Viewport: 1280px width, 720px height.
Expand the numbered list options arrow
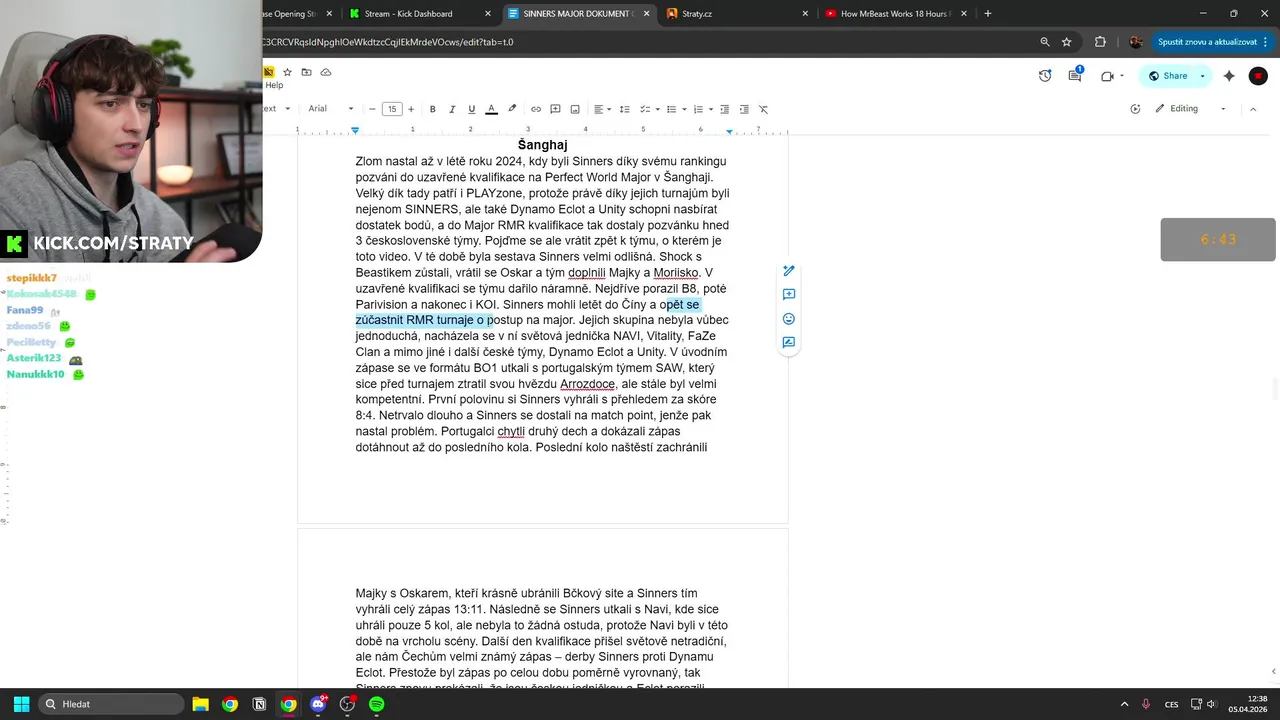pyautogui.click(x=709, y=109)
